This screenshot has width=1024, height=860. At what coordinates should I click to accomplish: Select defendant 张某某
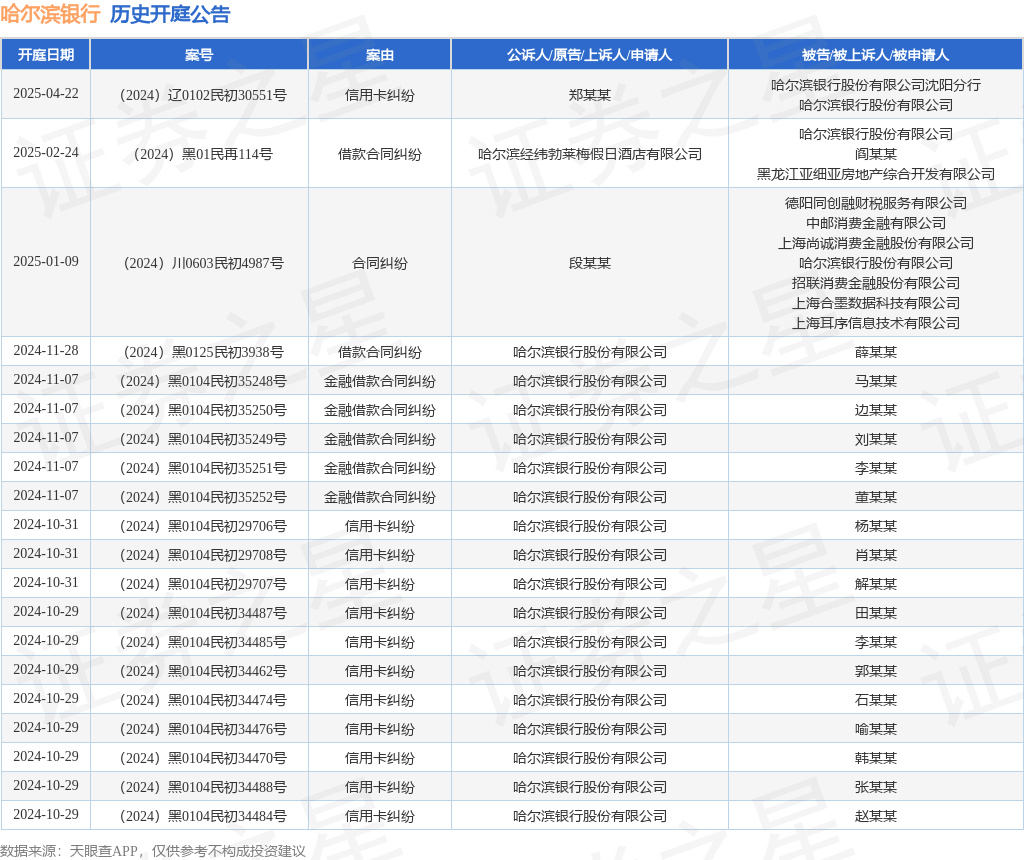[876, 787]
